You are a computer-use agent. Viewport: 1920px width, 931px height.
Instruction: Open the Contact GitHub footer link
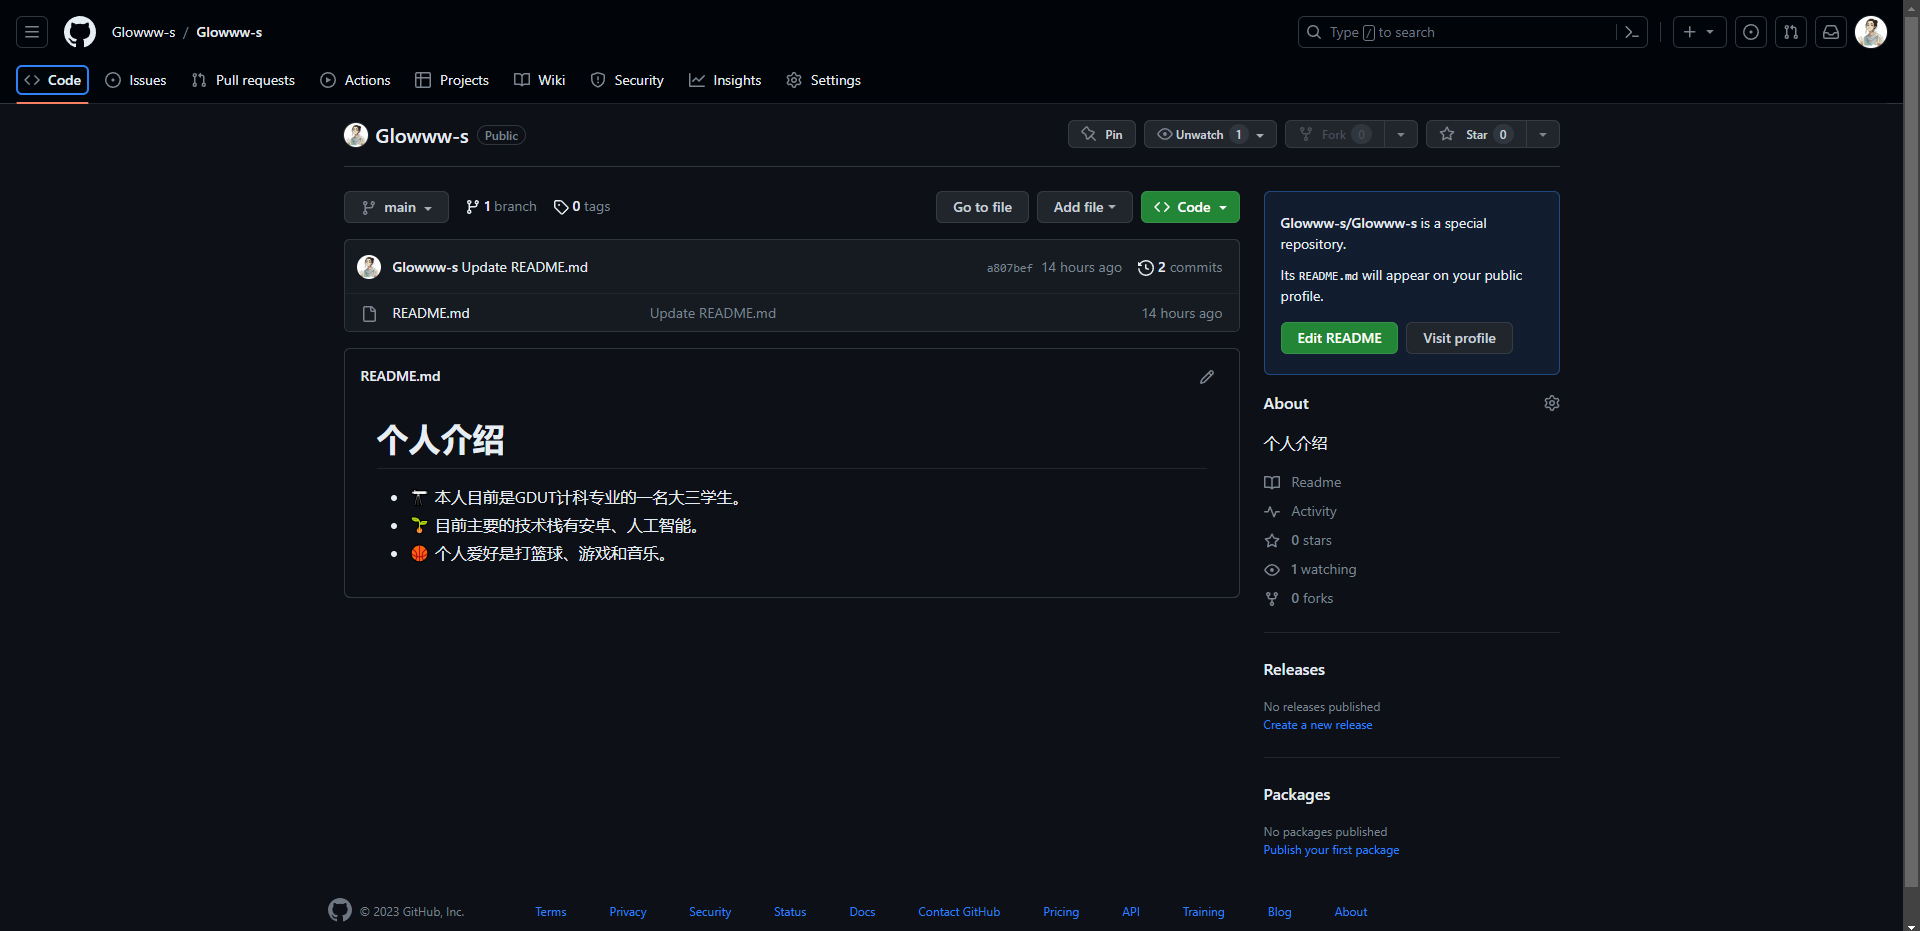959,912
